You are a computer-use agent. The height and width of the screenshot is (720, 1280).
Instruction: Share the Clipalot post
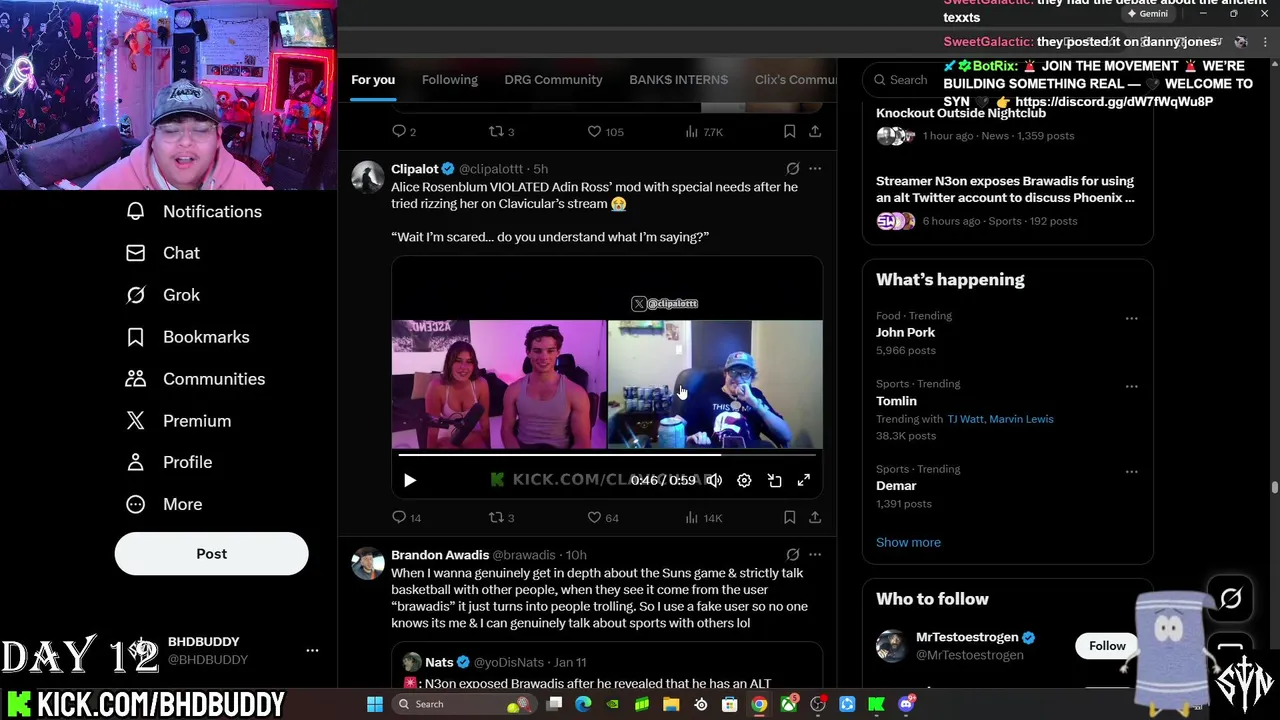(x=815, y=518)
